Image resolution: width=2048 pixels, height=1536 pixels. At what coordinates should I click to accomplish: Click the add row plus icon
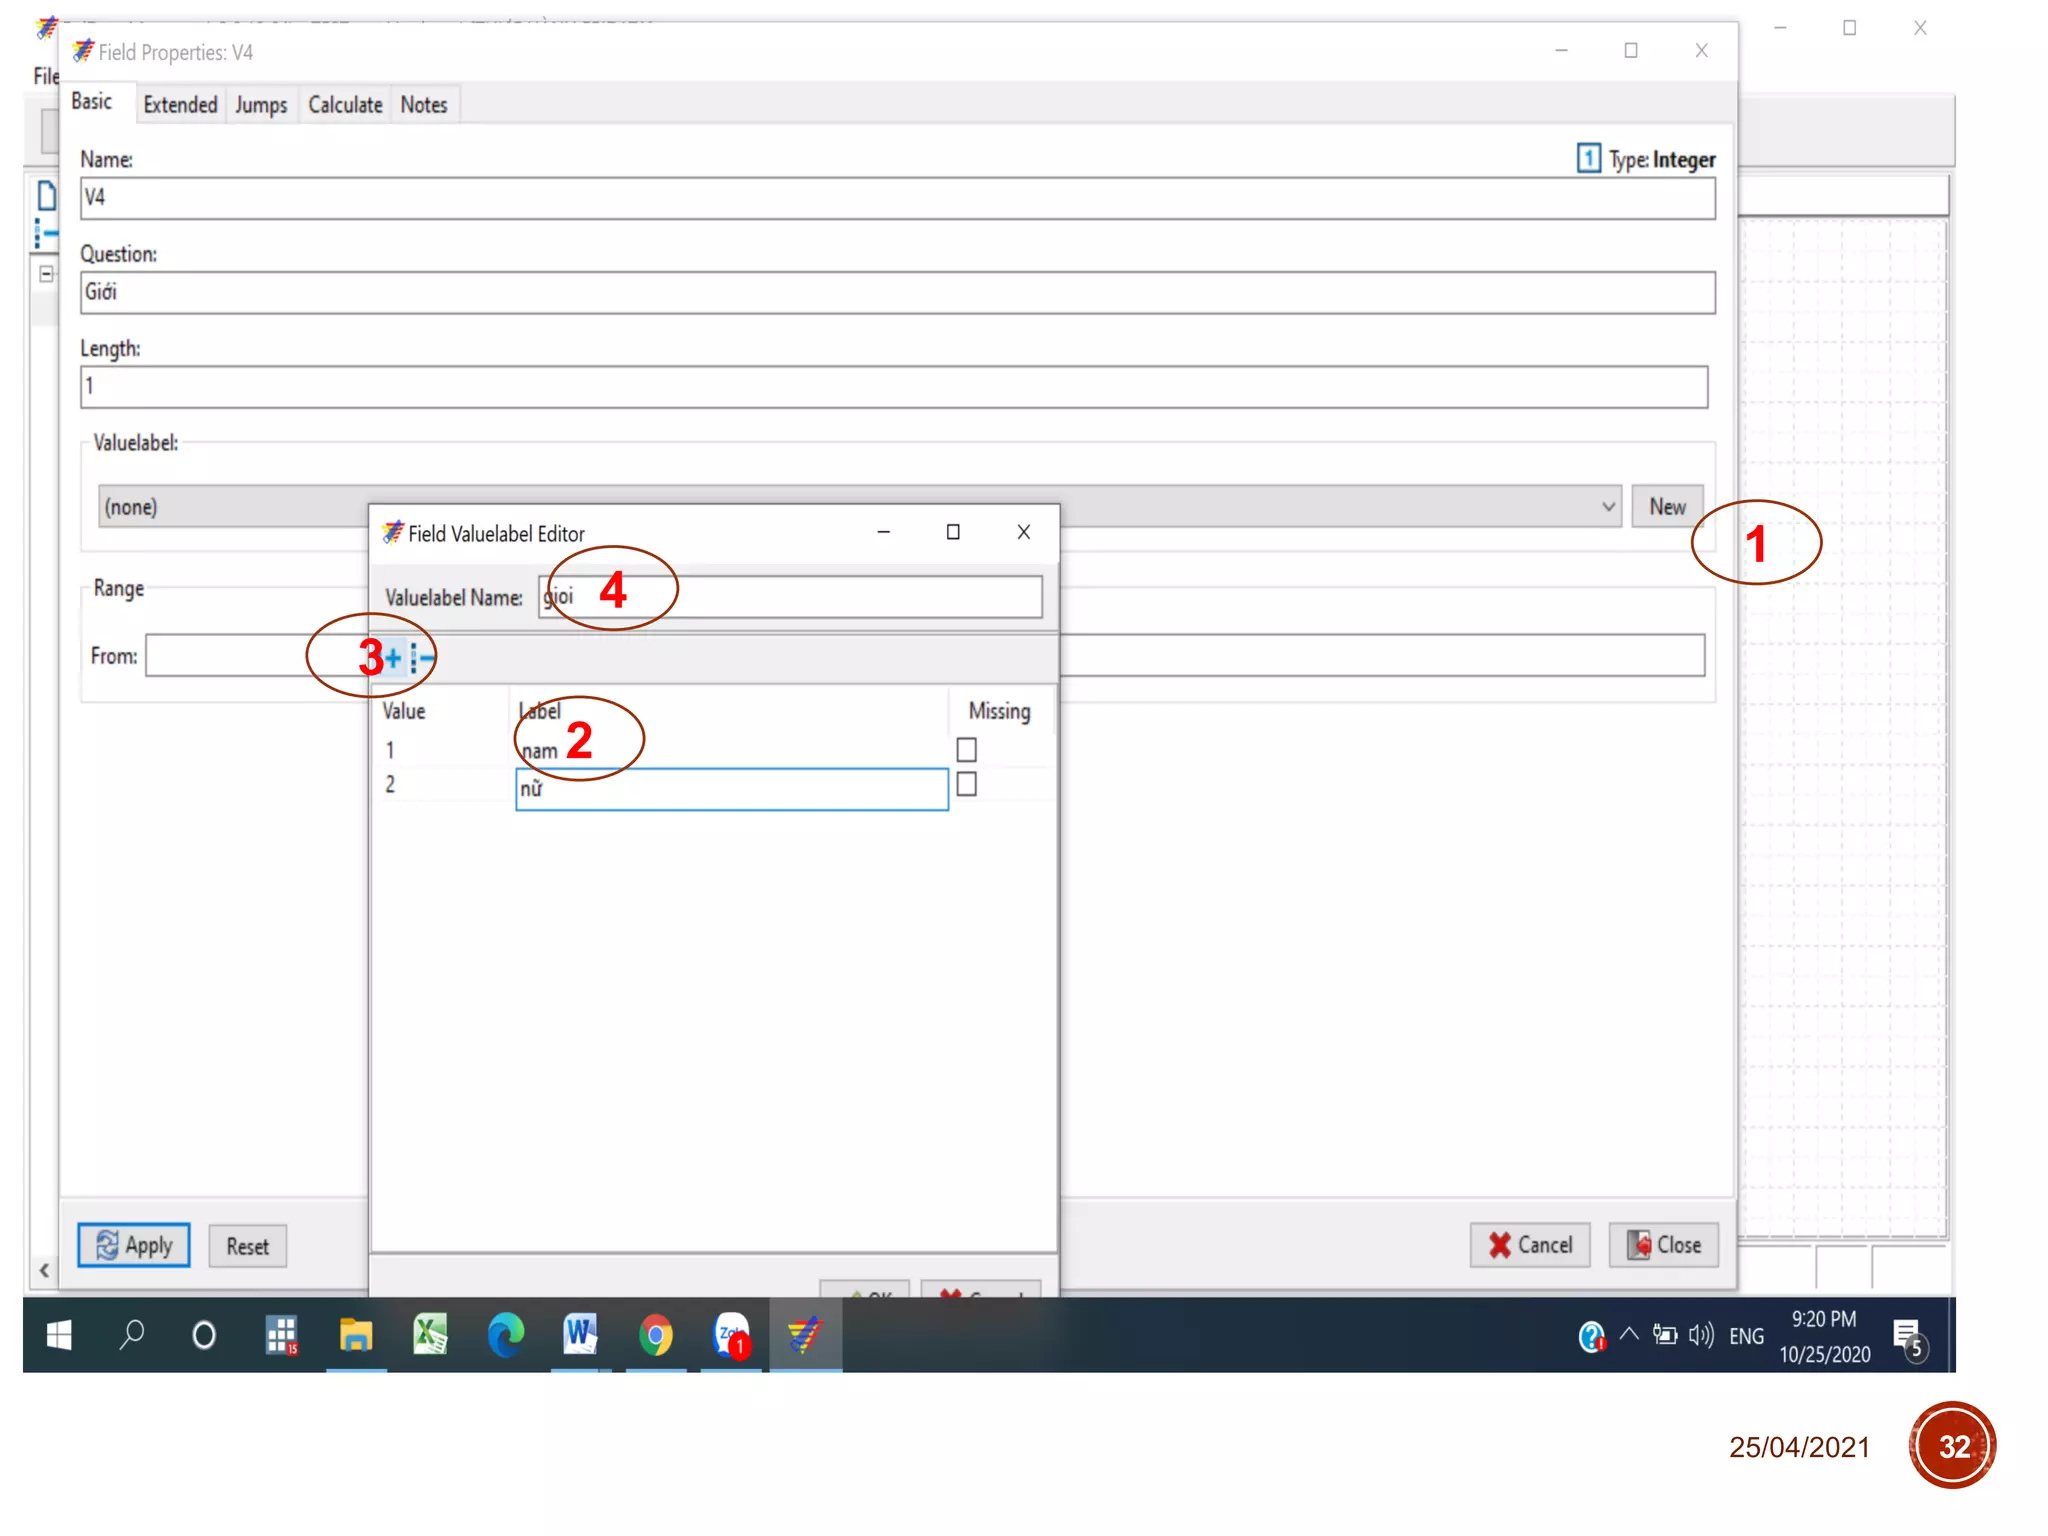393,658
